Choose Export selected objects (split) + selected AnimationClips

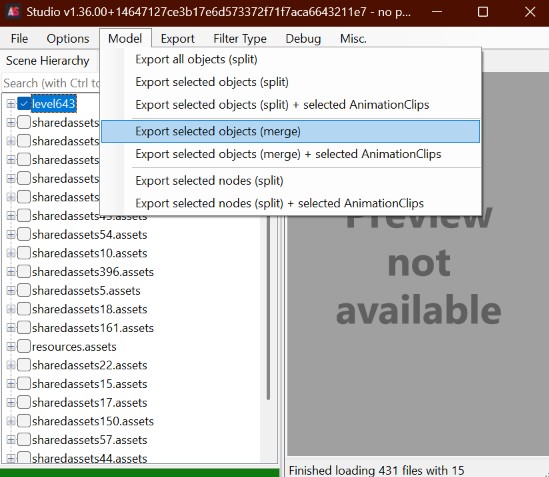click(x=290, y=104)
